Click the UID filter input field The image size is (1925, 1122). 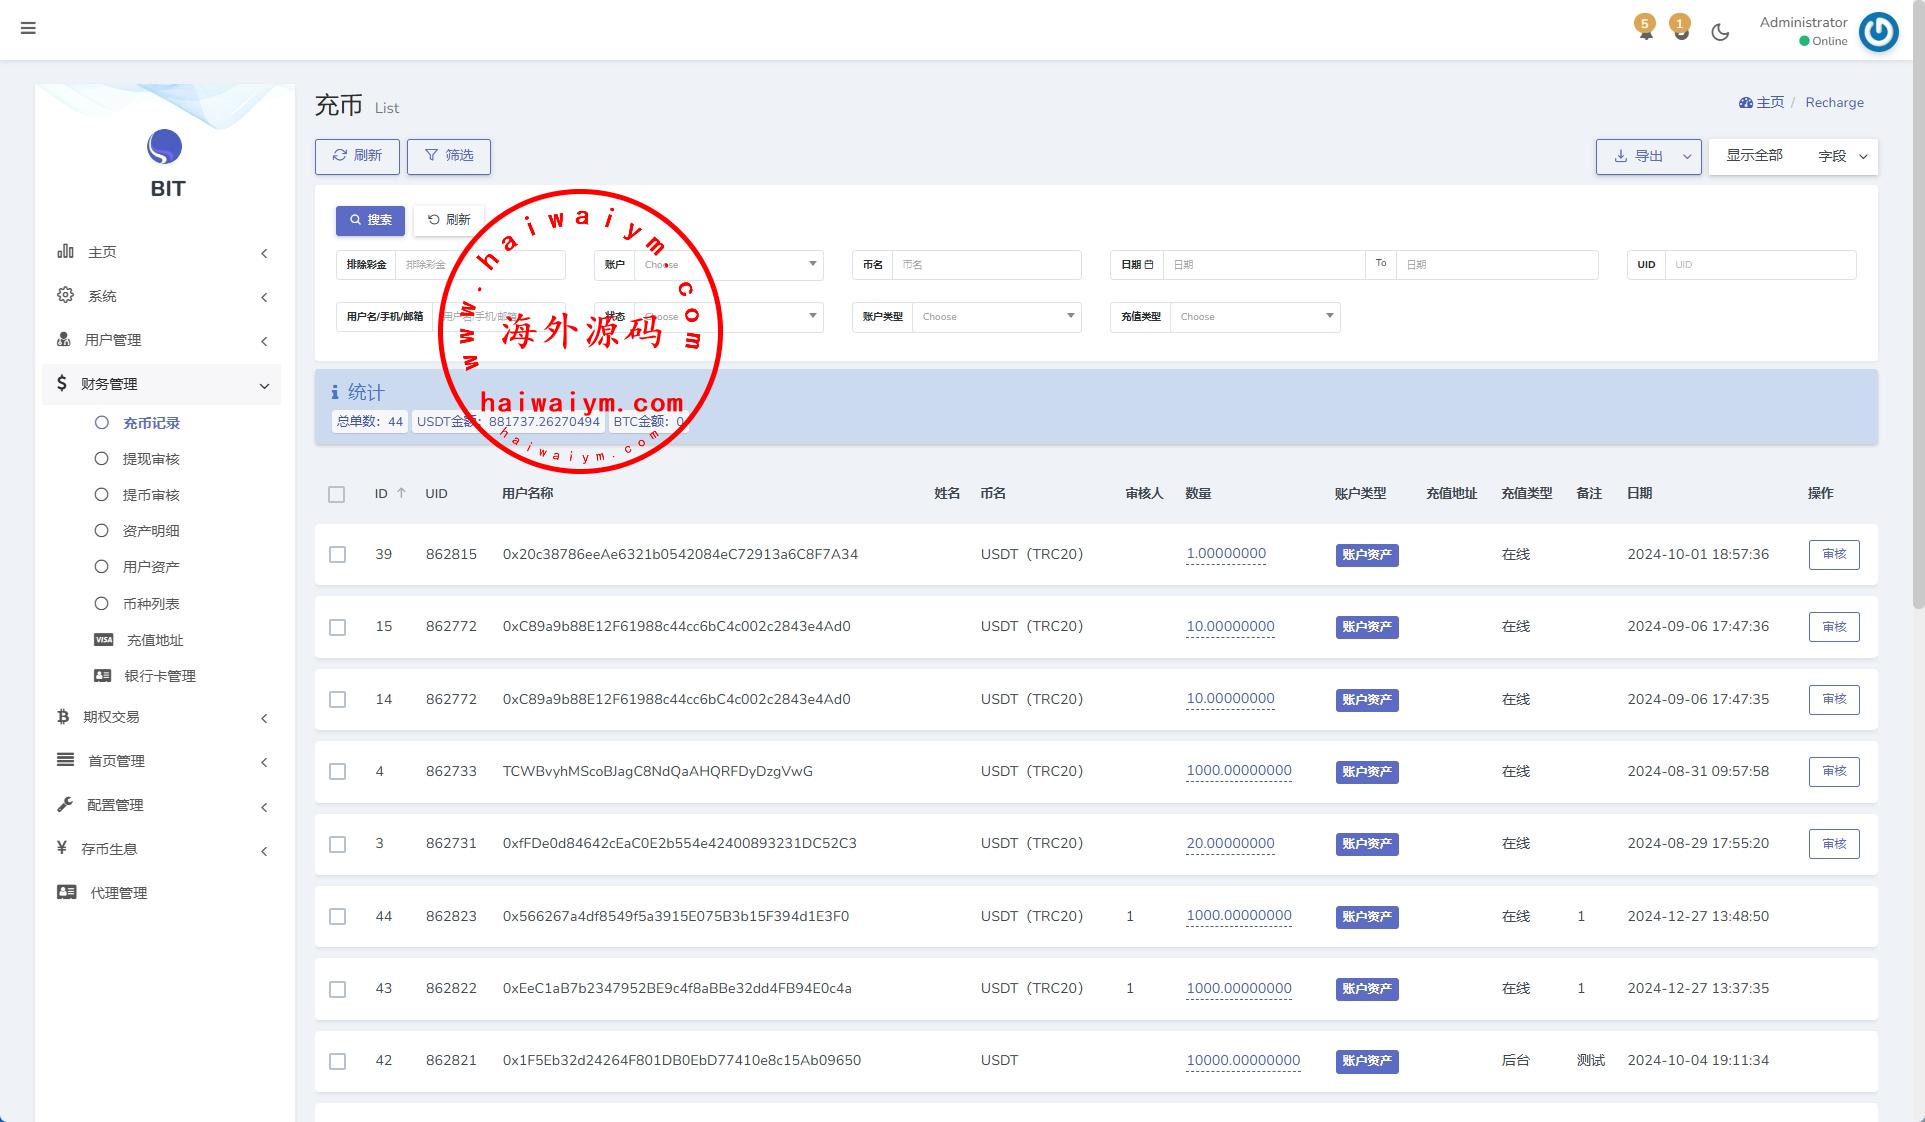pos(1759,265)
